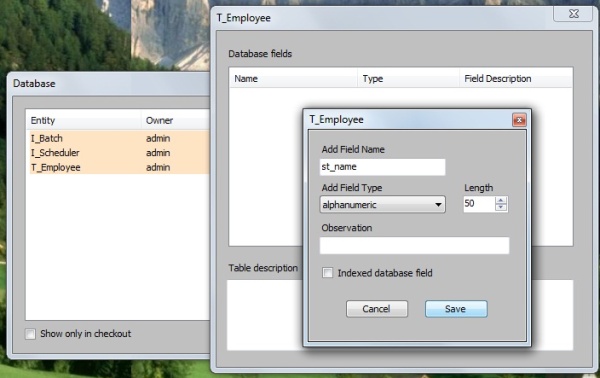Toggle Show only in checkout checkbox

30,334
